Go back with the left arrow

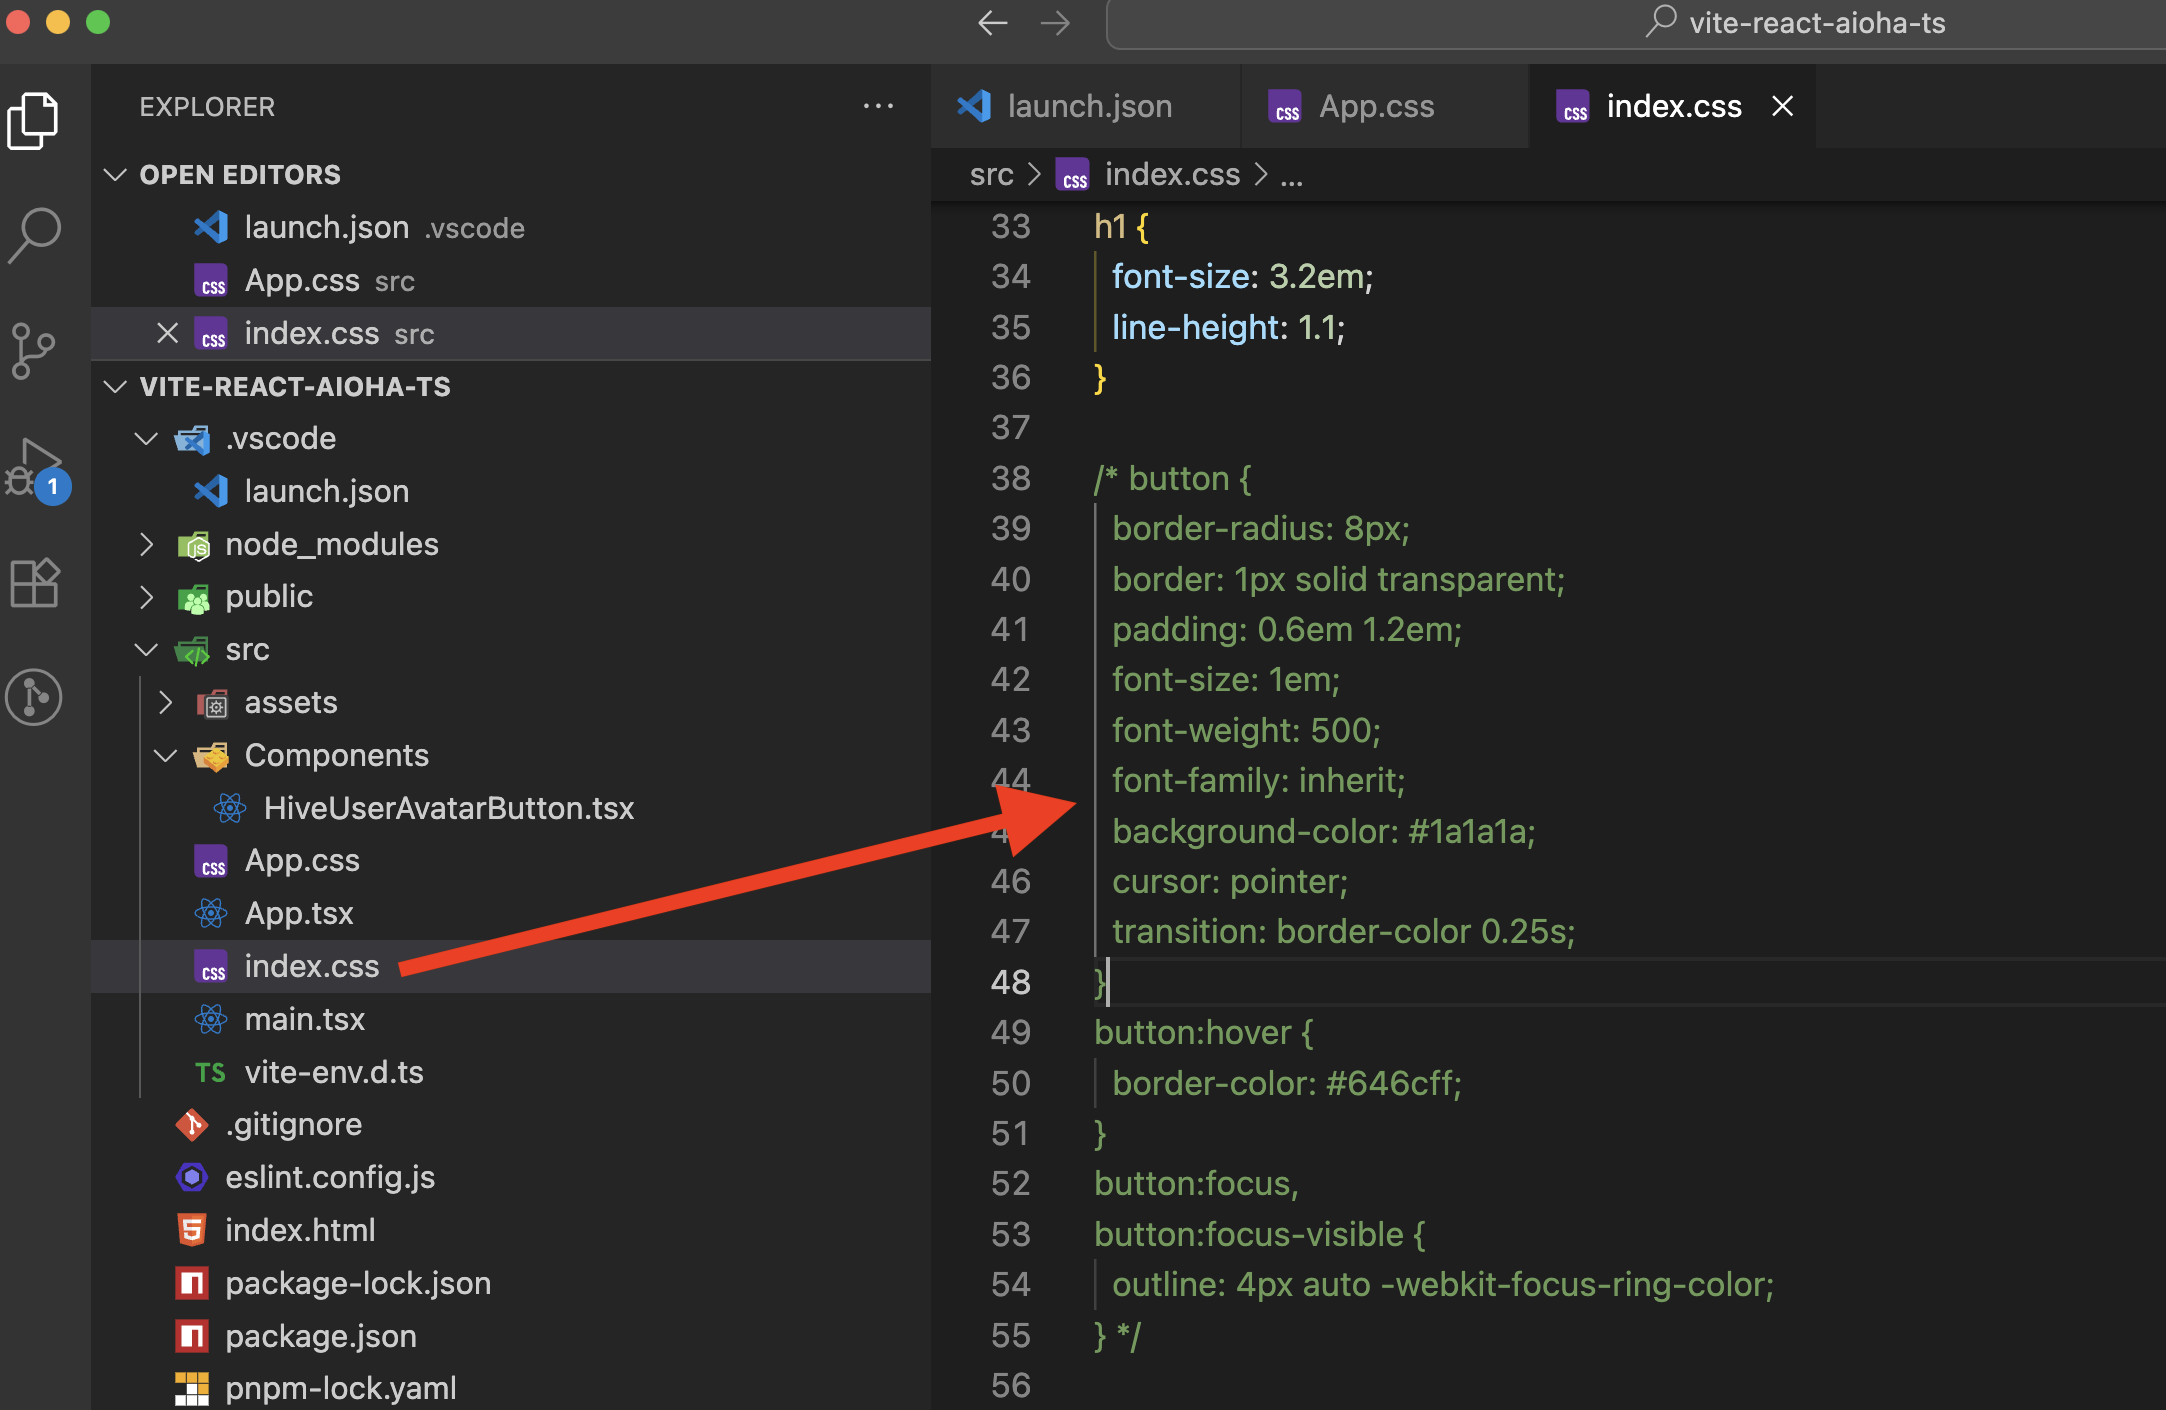tap(993, 23)
